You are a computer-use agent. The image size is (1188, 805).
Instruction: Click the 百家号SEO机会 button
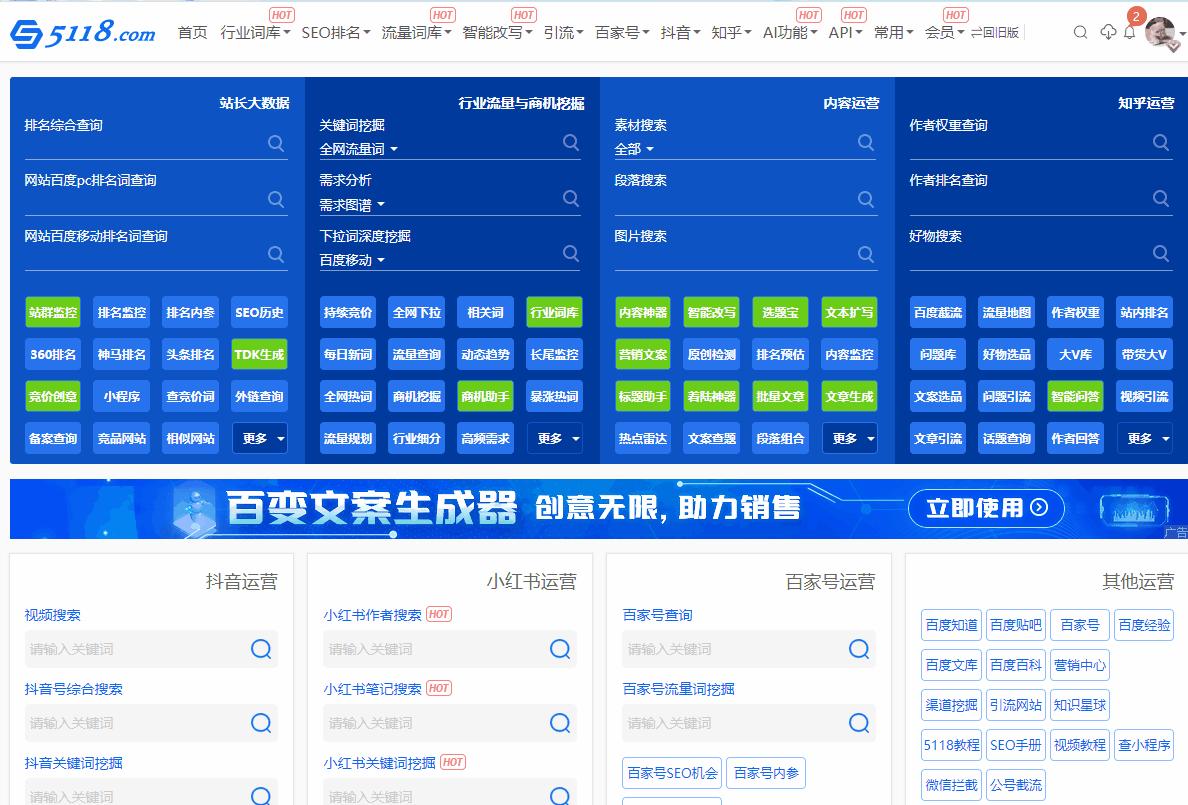coord(672,773)
